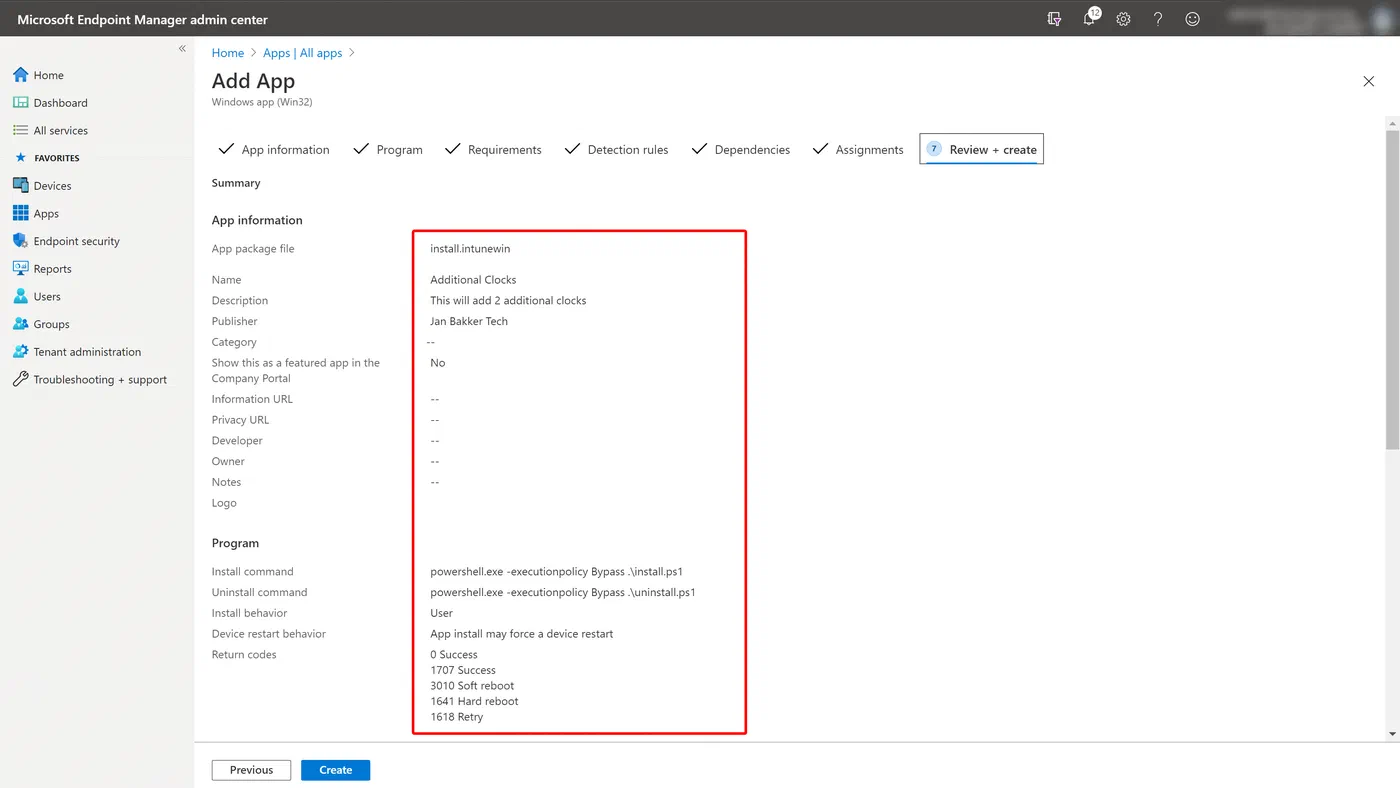Click the install.ps1 install command text
The image size is (1400, 788).
coord(556,571)
